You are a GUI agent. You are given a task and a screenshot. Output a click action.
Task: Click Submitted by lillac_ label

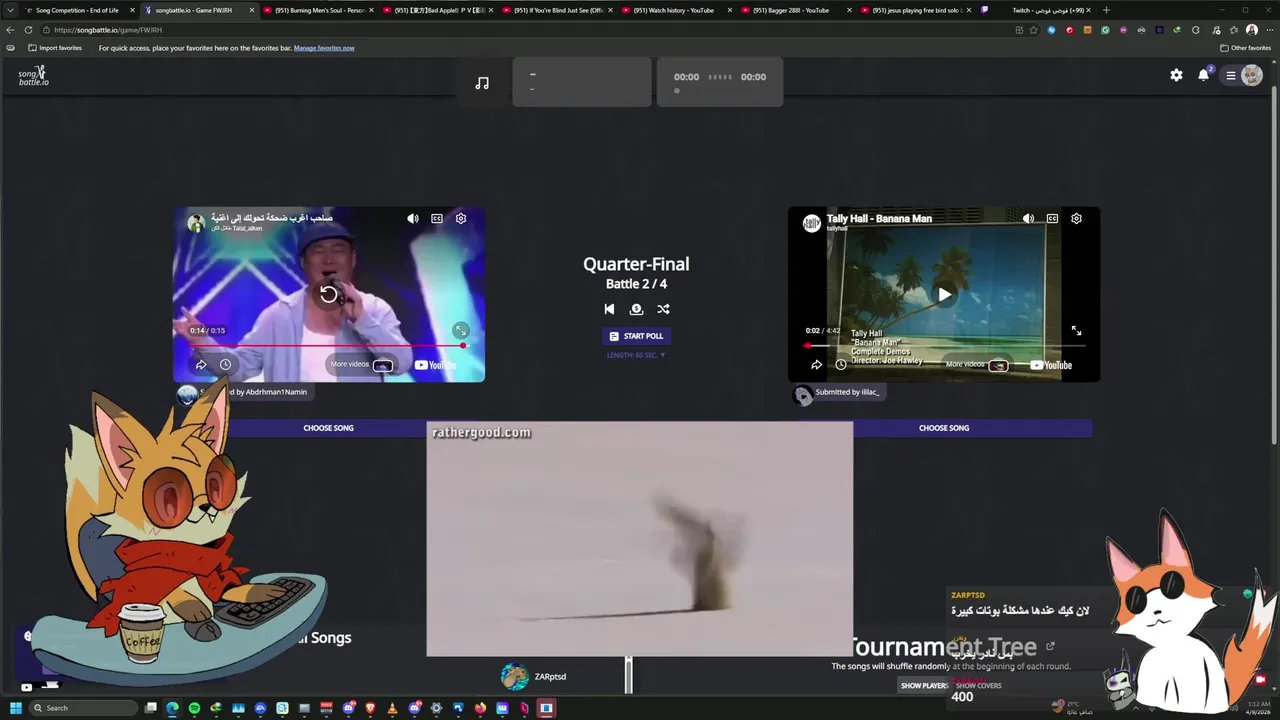[x=847, y=392]
